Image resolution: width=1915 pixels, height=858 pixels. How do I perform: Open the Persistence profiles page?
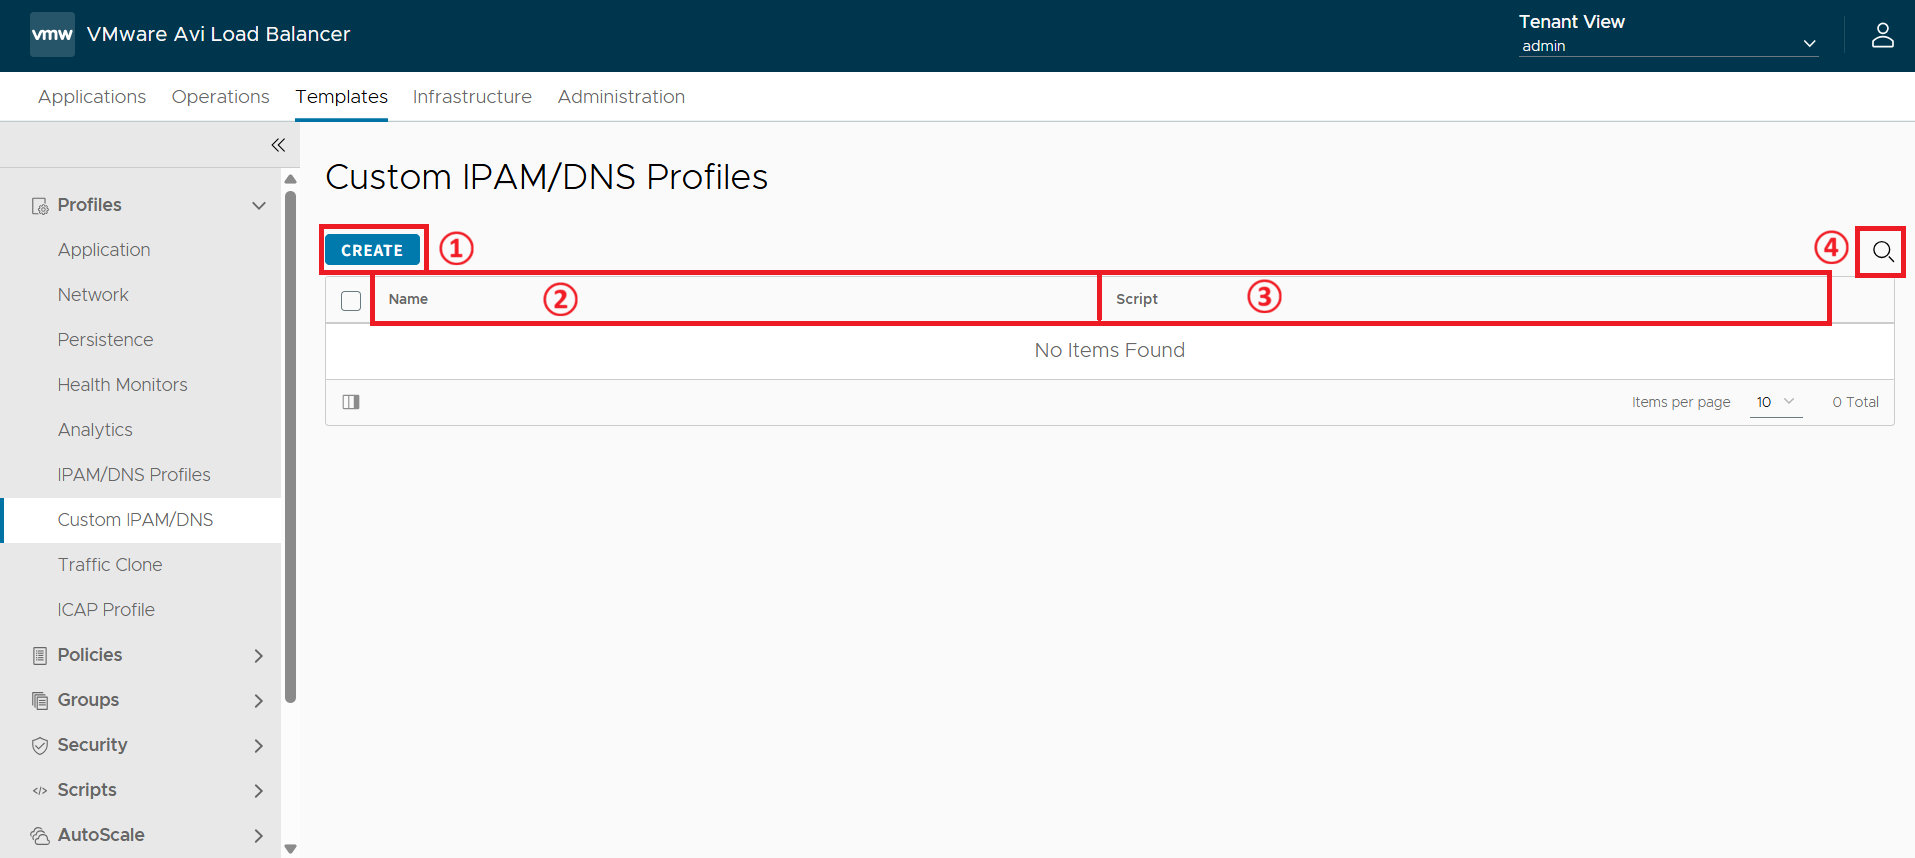click(105, 340)
